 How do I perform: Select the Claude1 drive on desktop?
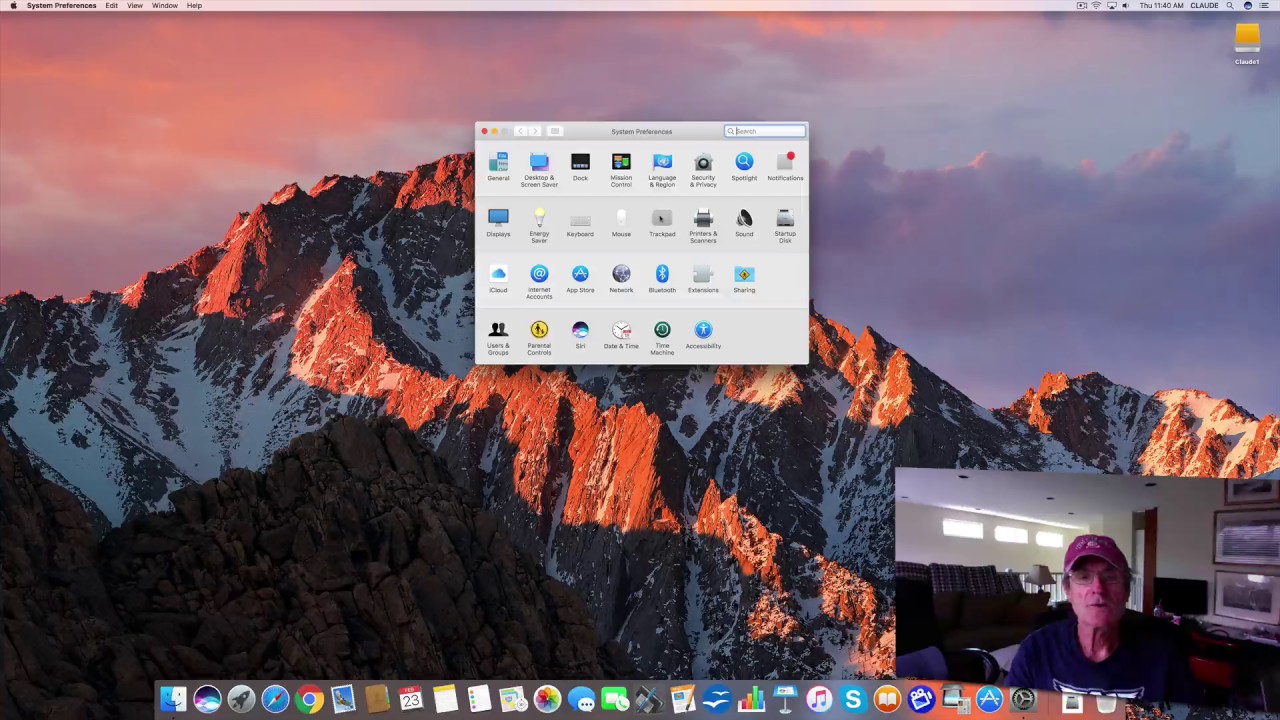pos(1247,45)
